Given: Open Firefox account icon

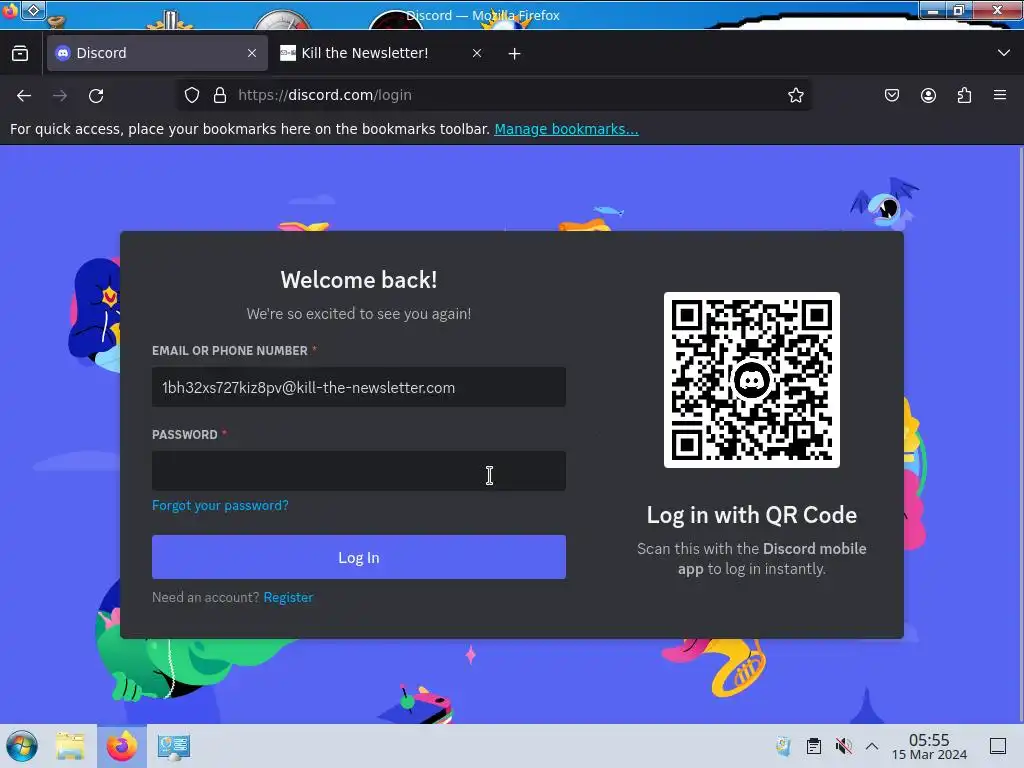Looking at the screenshot, I should (x=928, y=95).
